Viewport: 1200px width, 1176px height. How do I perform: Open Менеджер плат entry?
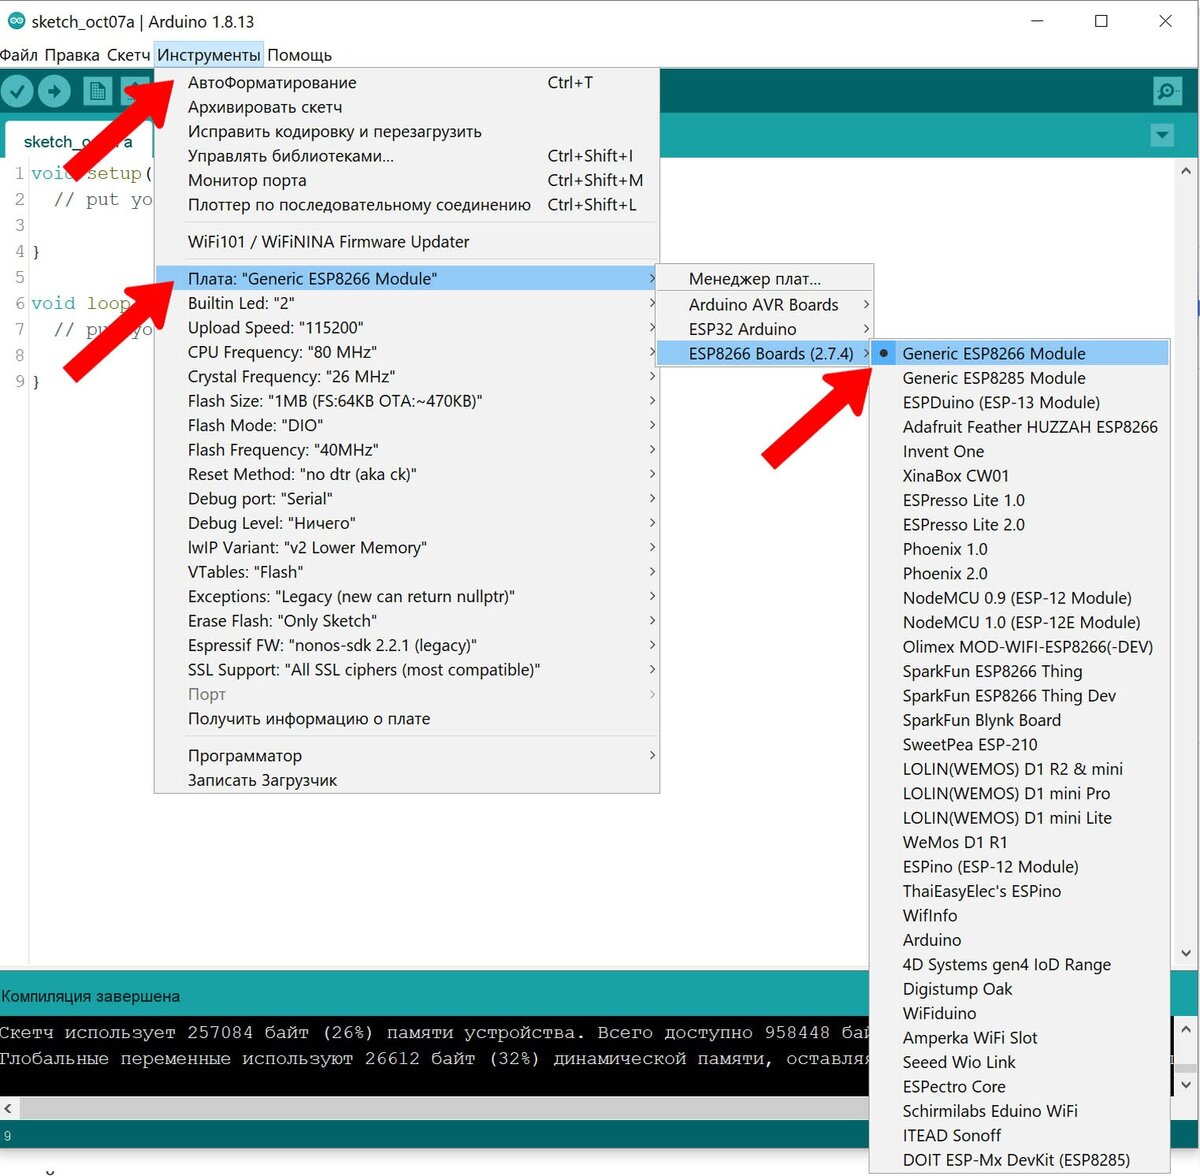click(x=764, y=279)
